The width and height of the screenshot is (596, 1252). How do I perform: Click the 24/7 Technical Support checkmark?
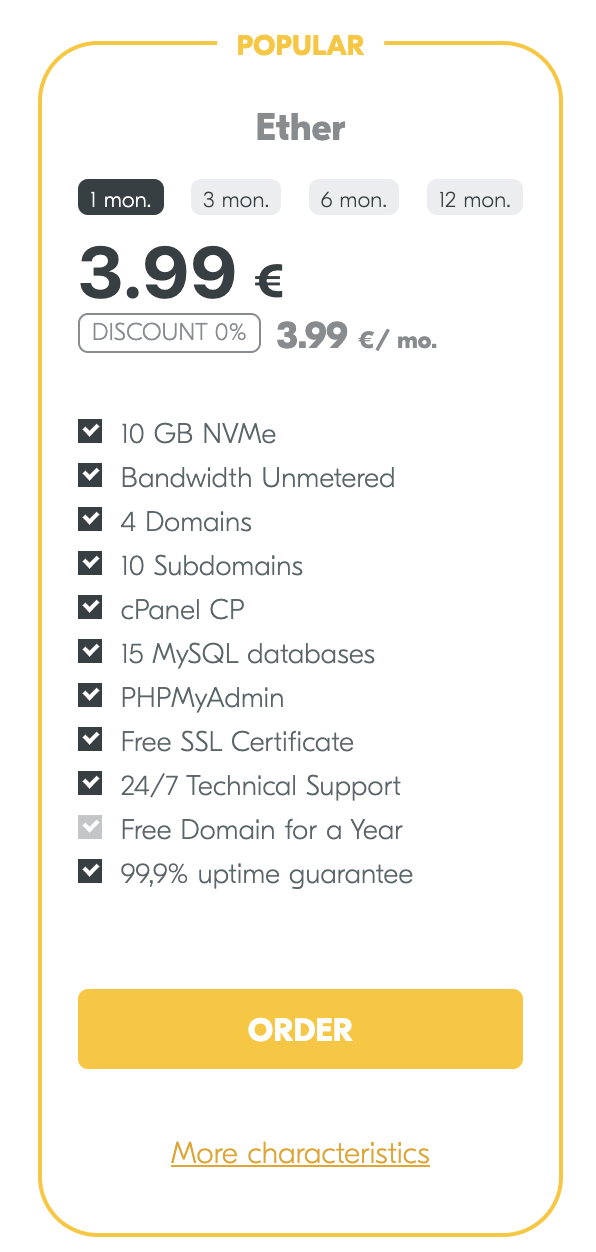coord(90,783)
